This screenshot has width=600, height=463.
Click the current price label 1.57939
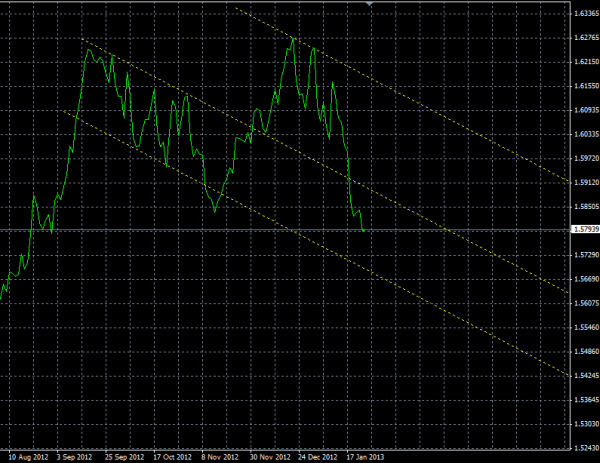pyautogui.click(x=585, y=229)
